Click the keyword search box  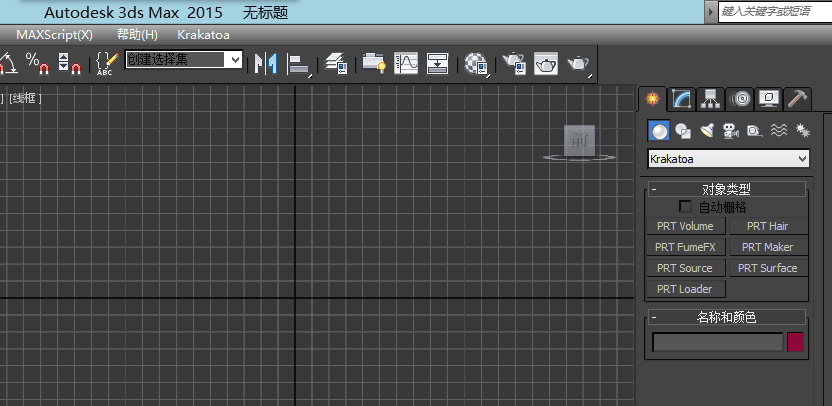pos(775,11)
